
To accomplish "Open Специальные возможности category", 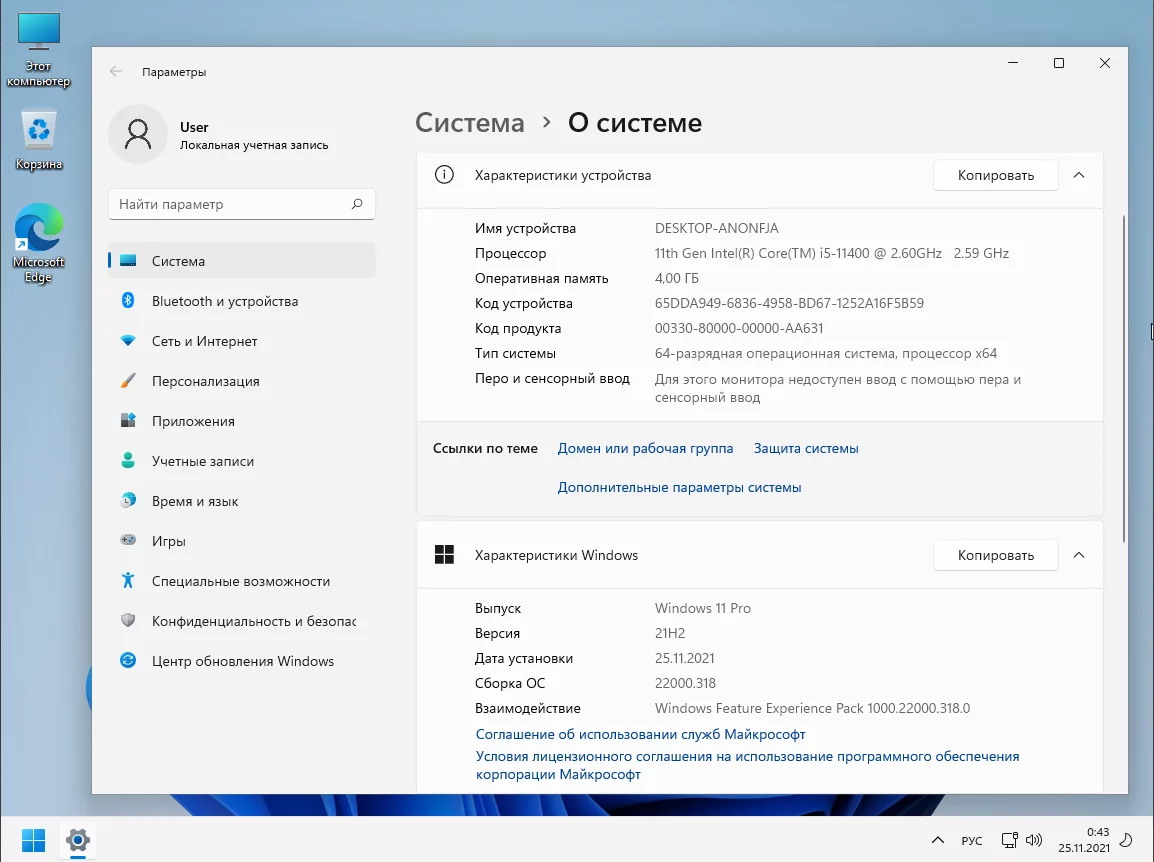I will pos(242,581).
